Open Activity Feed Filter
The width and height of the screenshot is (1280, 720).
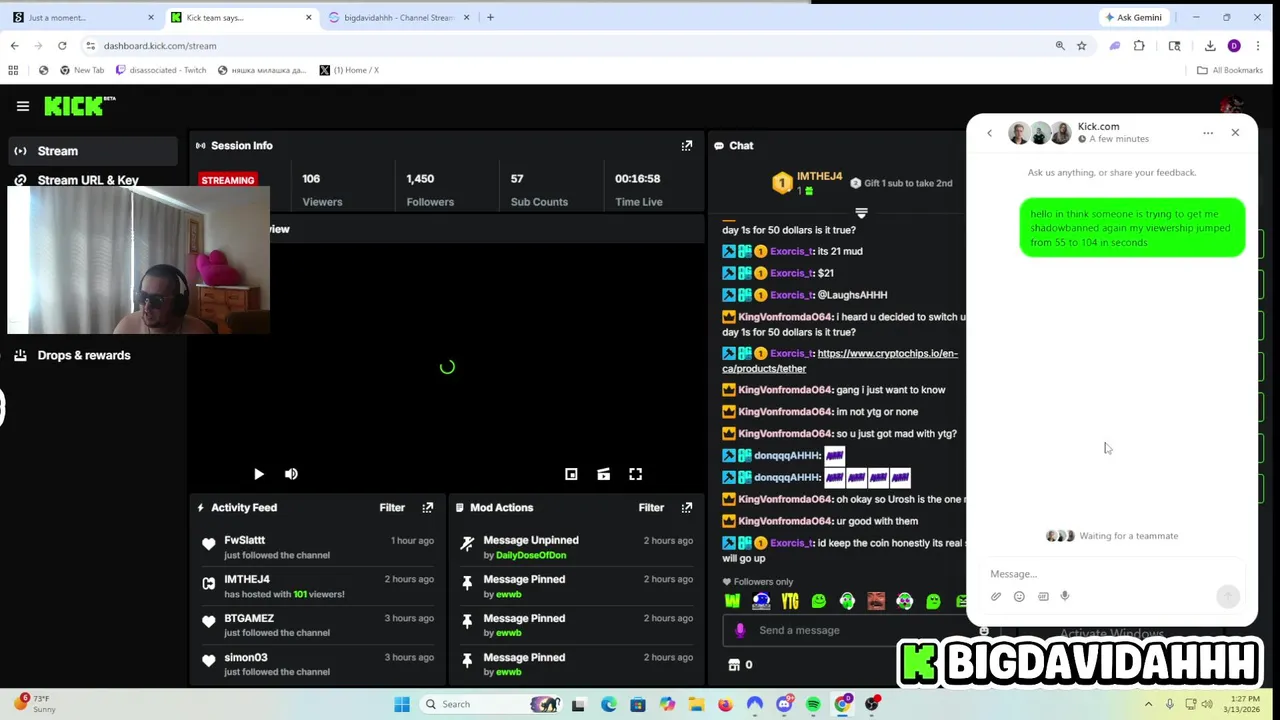coord(392,508)
